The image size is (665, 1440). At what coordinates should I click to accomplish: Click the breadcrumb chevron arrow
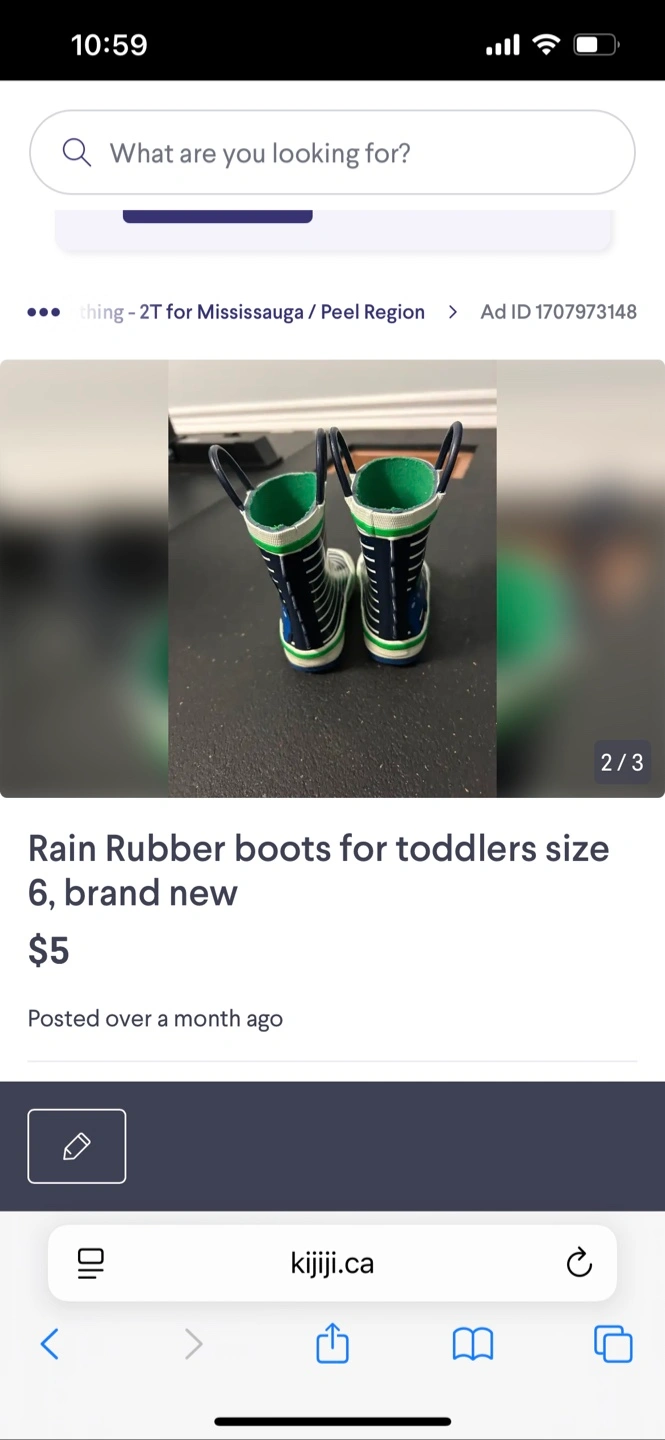453,312
